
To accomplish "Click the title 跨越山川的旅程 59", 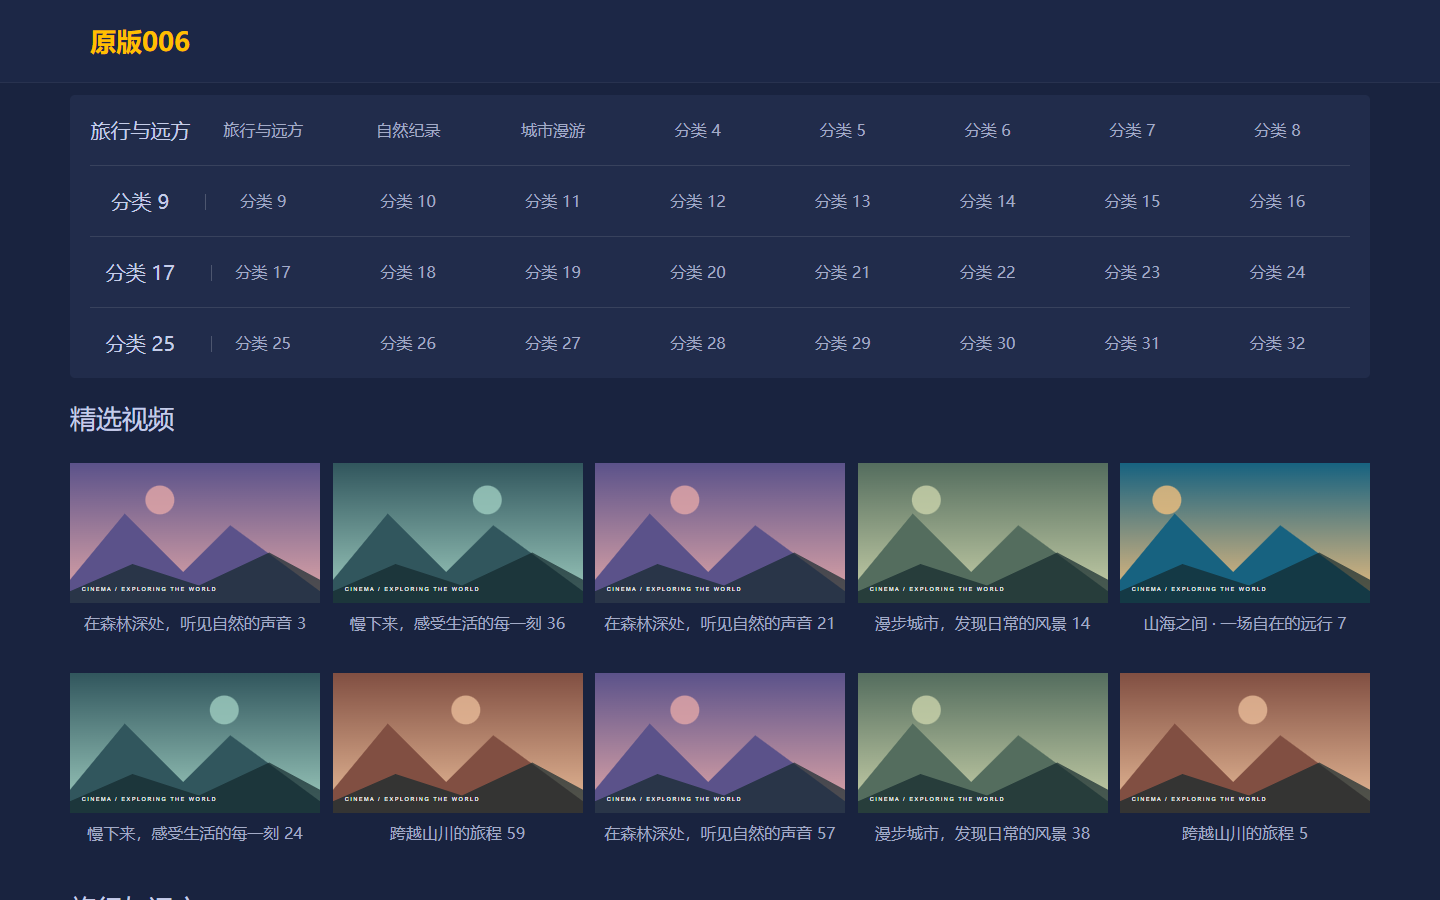I will click(x=458, y=834).
